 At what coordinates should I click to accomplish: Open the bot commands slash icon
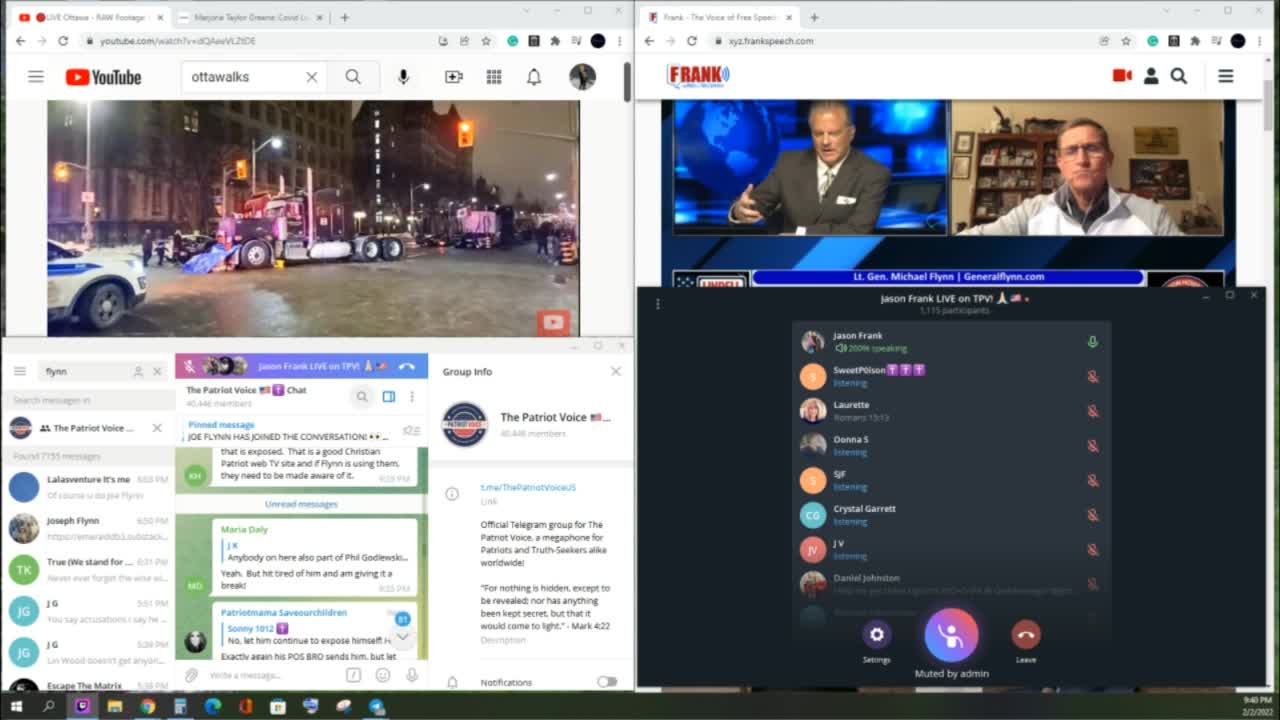[x=353, y=675]
